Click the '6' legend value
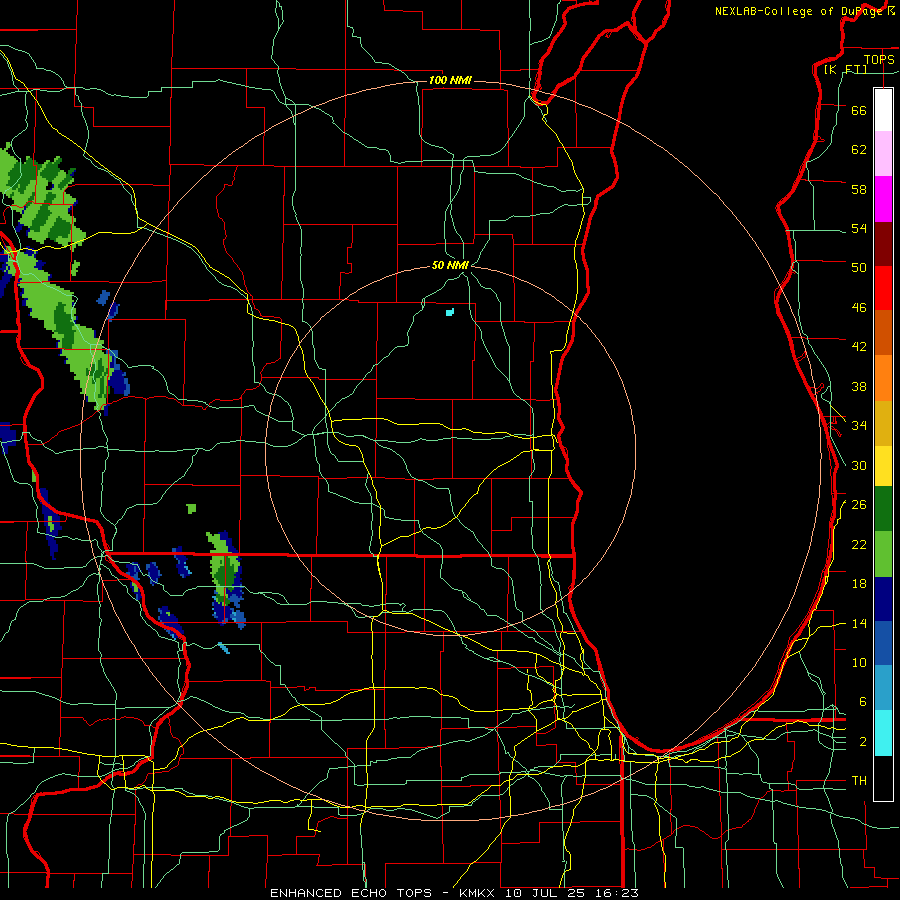 pos(863,702)
